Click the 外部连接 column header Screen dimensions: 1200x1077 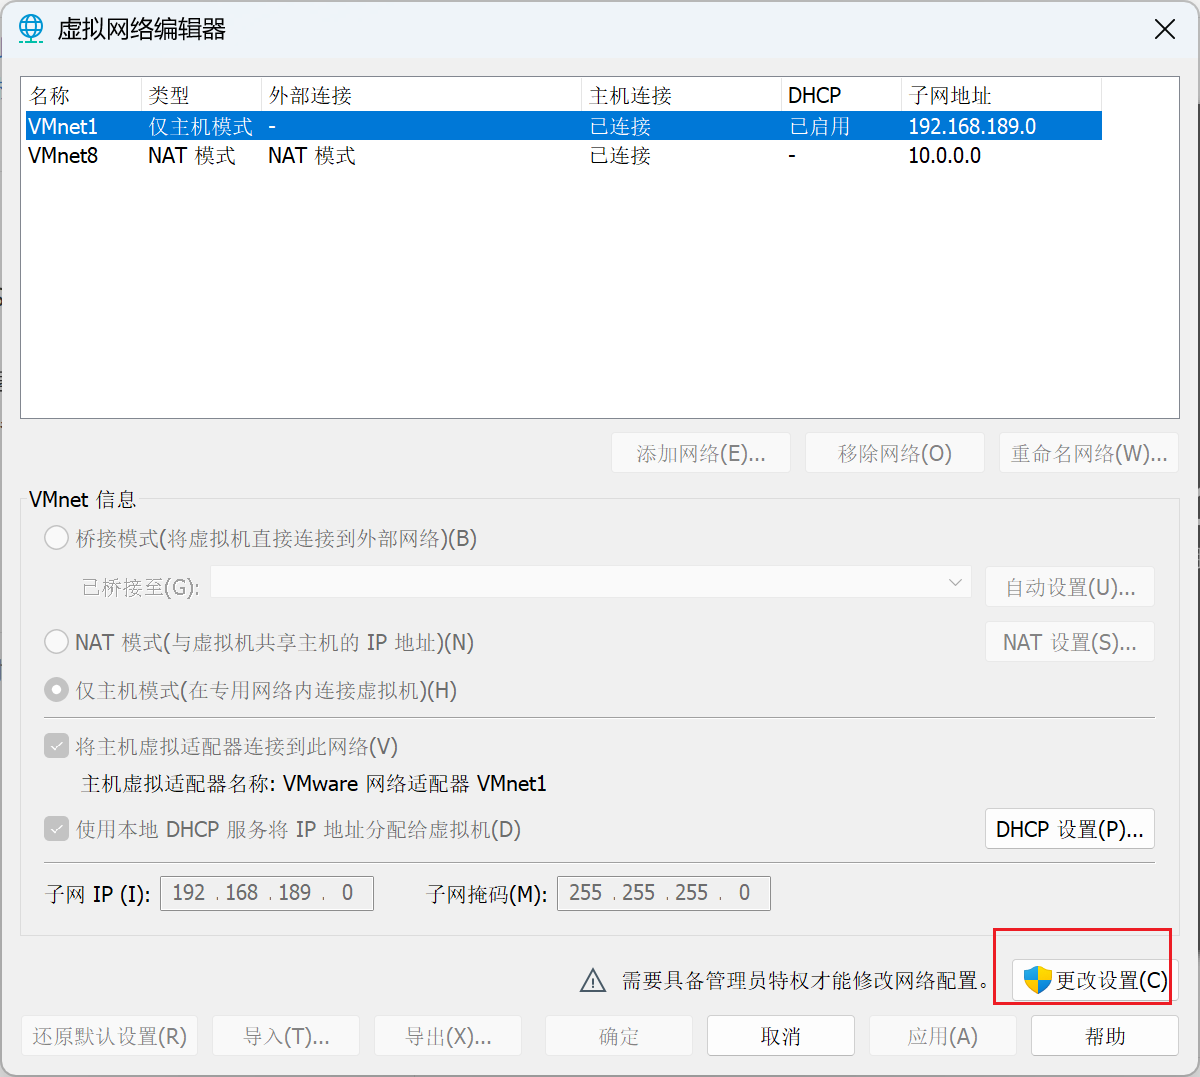[x=421, y=95]
